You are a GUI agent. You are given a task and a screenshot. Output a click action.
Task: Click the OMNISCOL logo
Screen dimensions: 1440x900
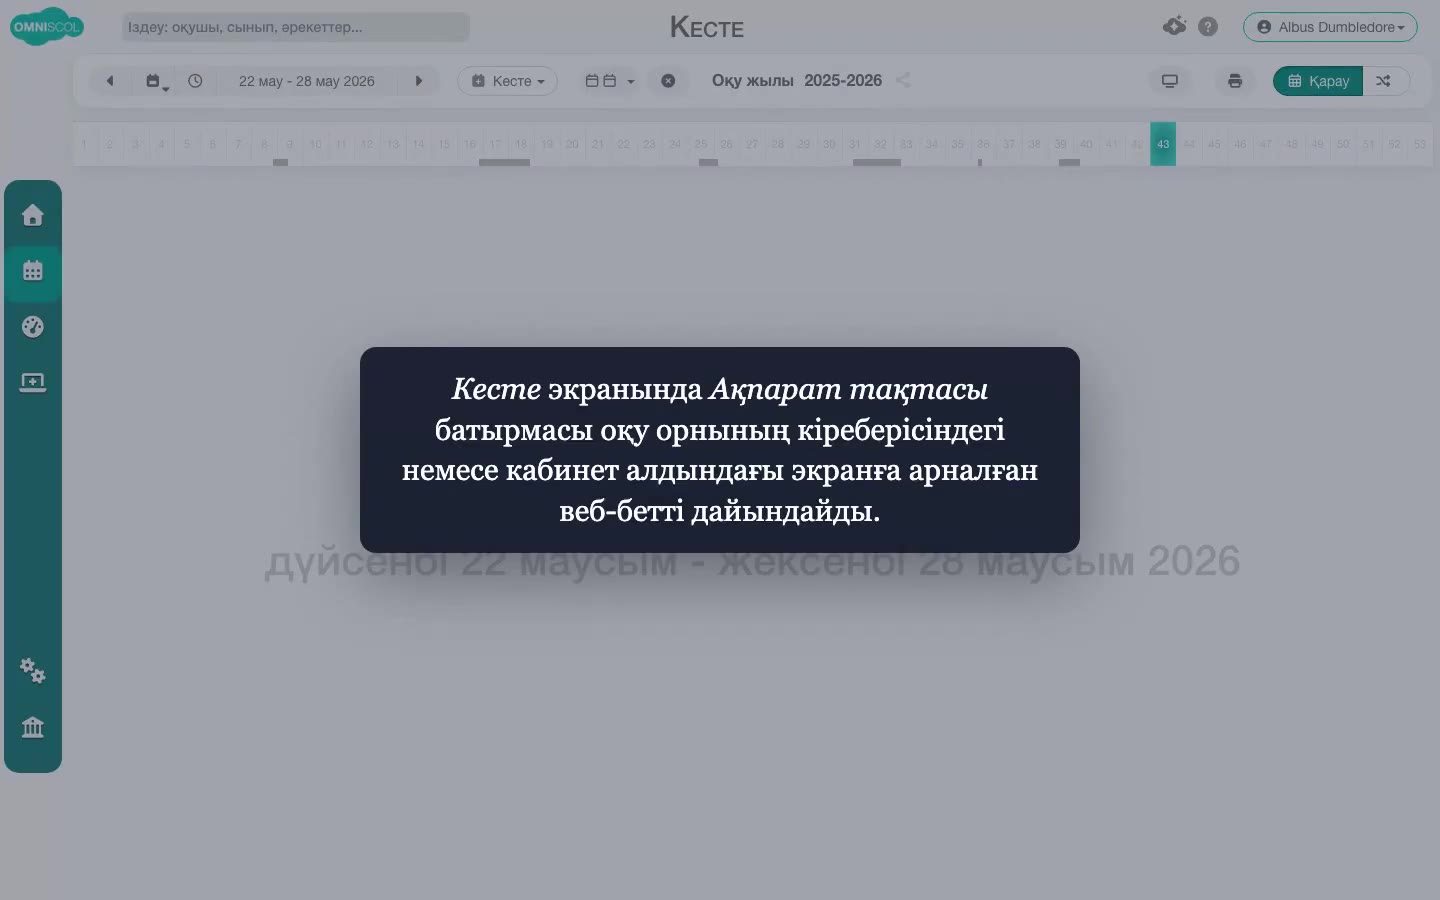(47, 27)
